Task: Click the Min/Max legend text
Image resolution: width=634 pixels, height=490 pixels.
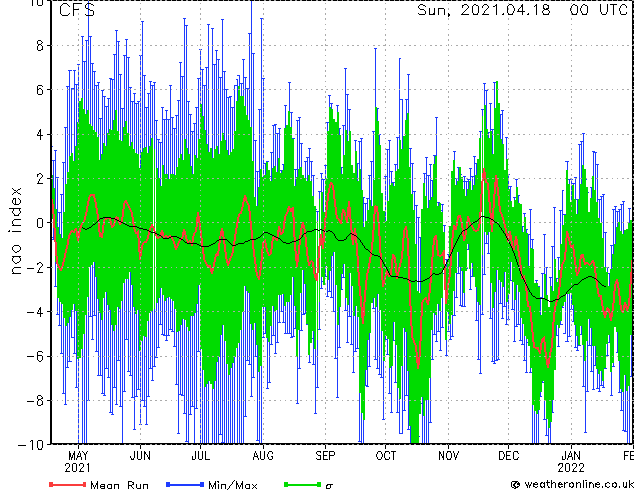Action: pyautogui.click(x=232, y=485)
